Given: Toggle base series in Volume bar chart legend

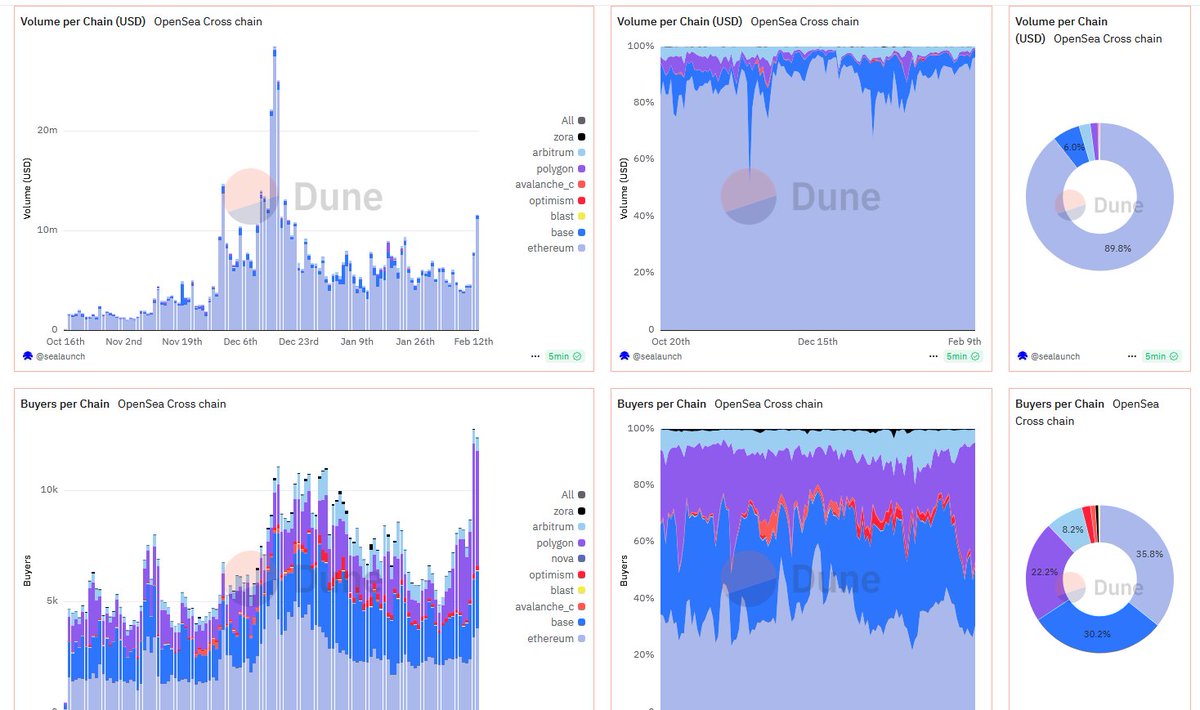Looking at the screenshot, I should [x=568, y=233].
